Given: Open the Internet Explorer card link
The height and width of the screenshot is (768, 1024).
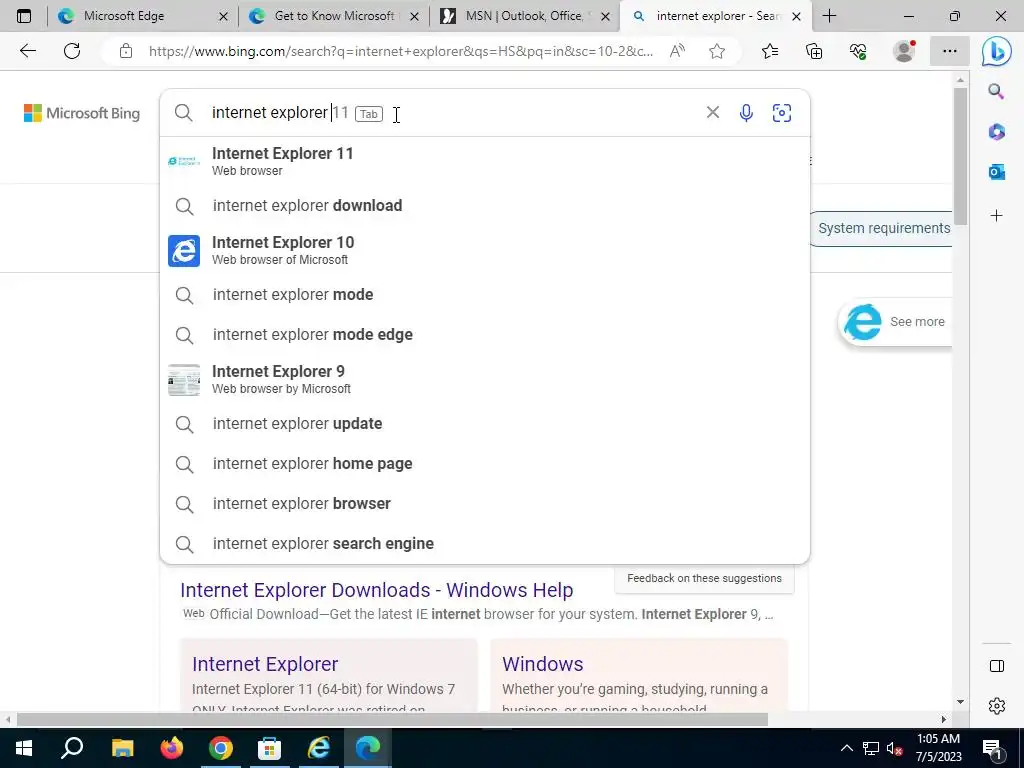Looking at the screenshot, I should [265, 664].
